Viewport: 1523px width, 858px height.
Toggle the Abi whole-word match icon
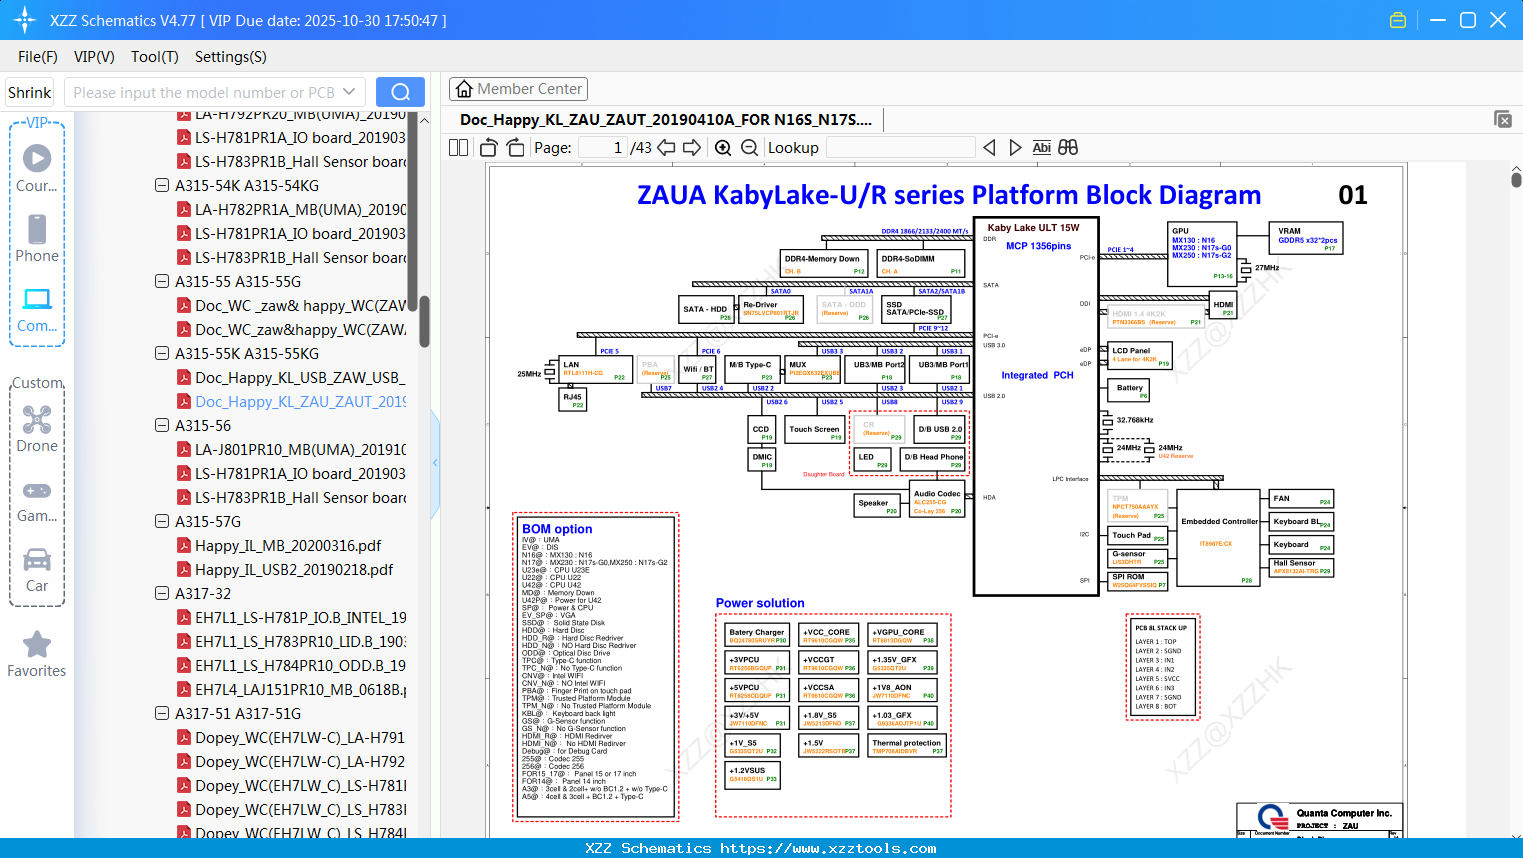1041,148
